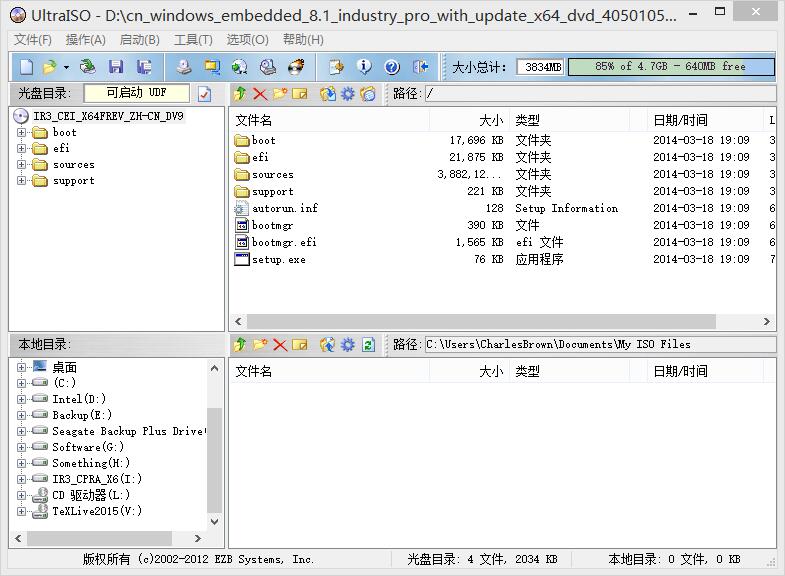
Task: Open an ISO file via the folder toolbar icon
Action: [x=49, y=67]
